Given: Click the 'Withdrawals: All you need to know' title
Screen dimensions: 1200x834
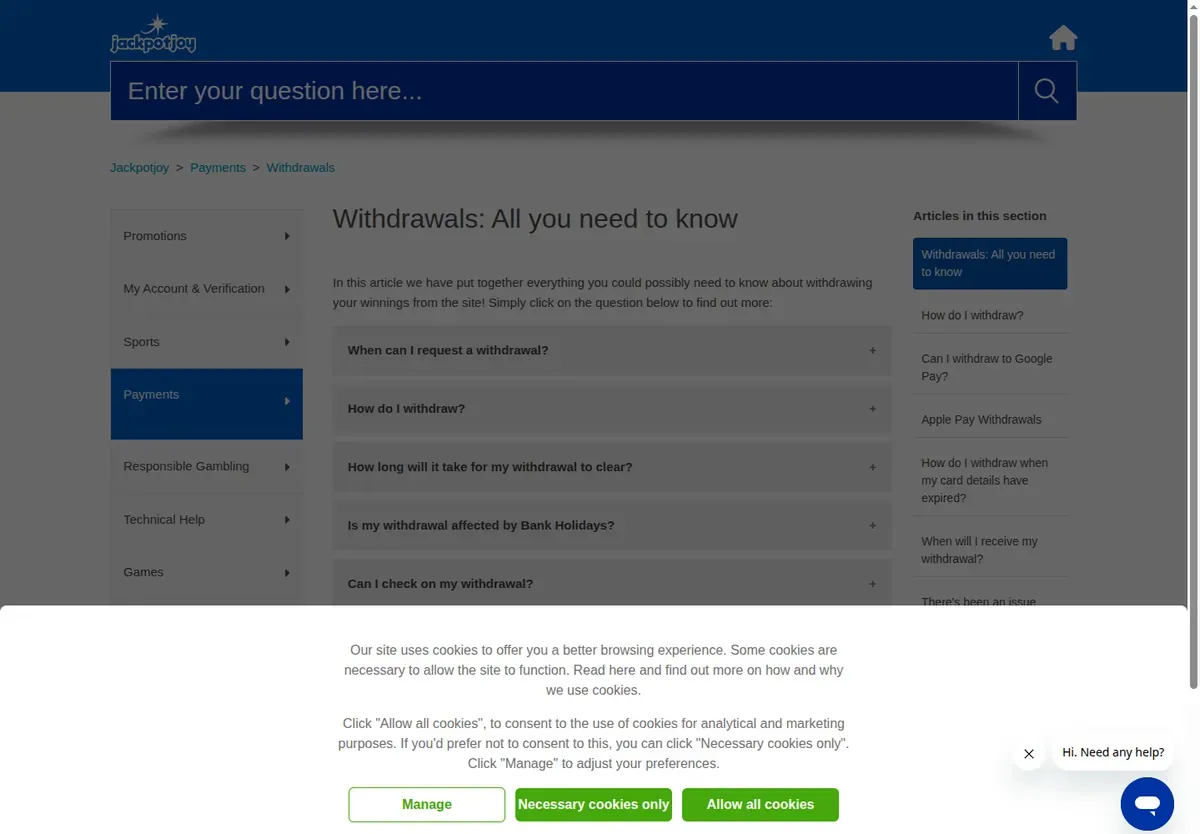Looking at the screenshot, I should tap(535, 219).
